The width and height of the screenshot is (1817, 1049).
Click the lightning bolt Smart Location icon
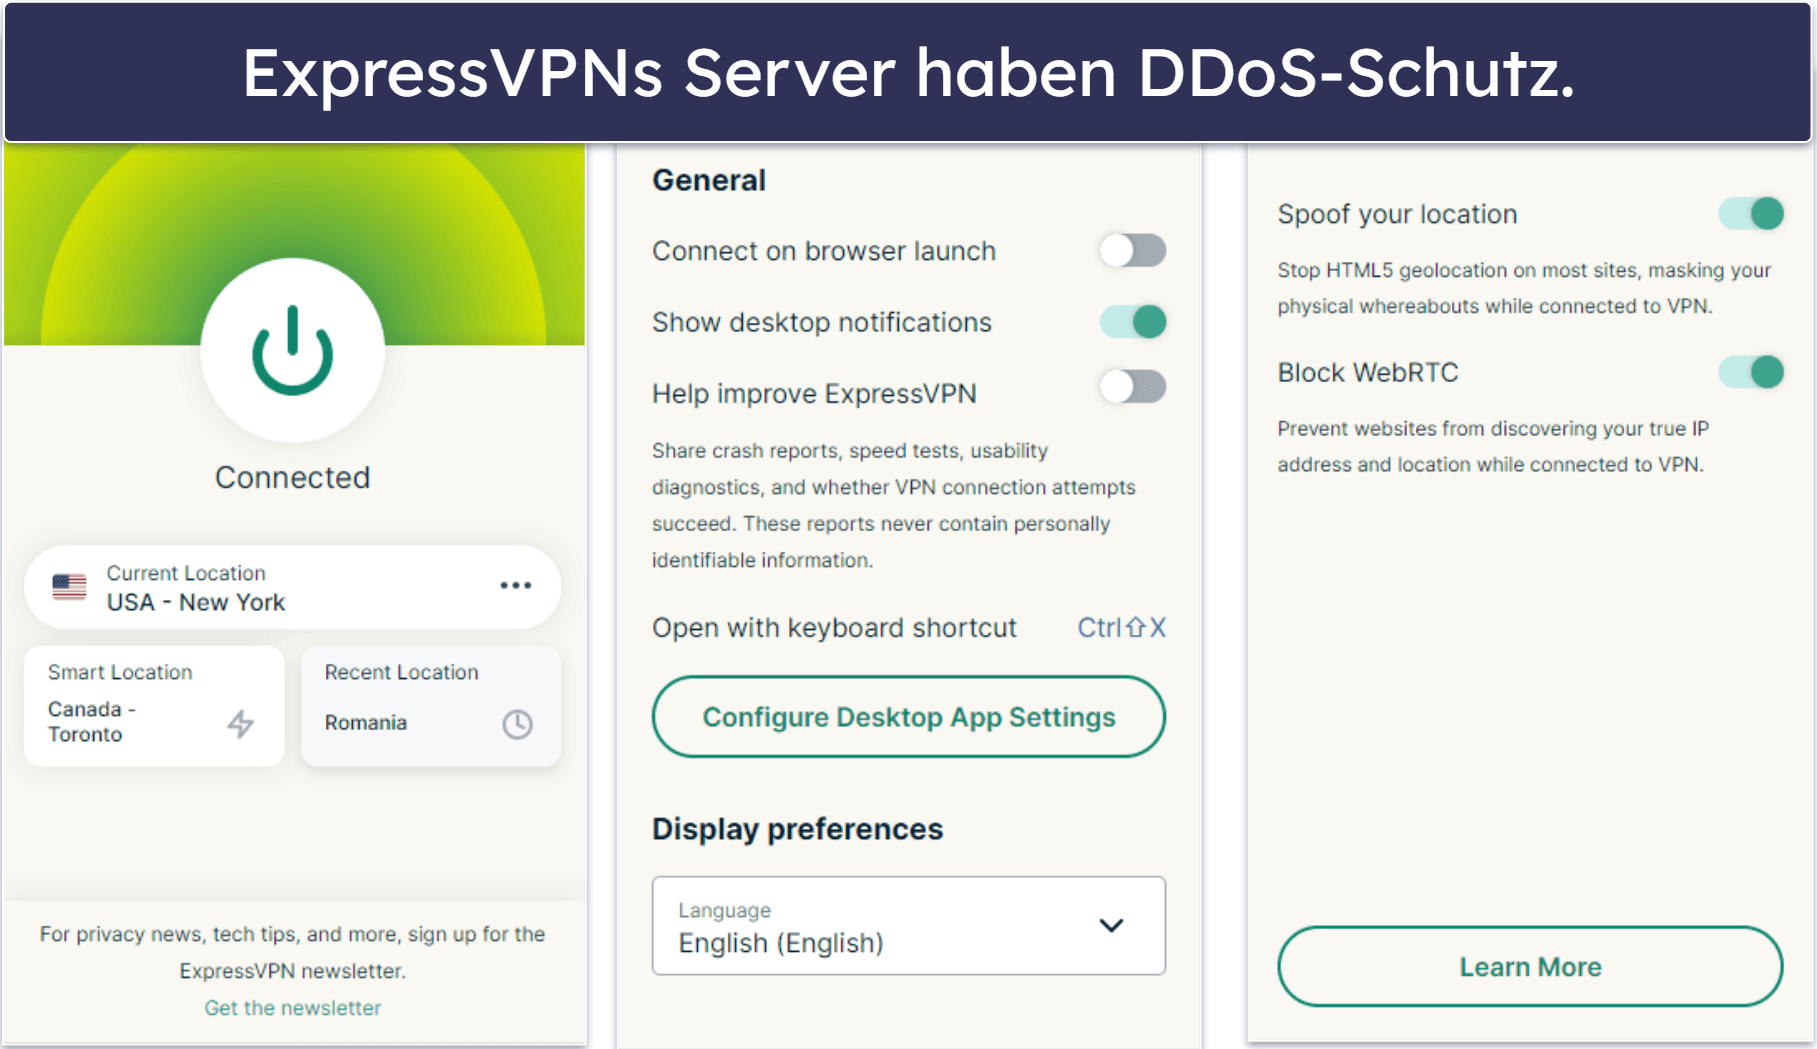[240, 723]
